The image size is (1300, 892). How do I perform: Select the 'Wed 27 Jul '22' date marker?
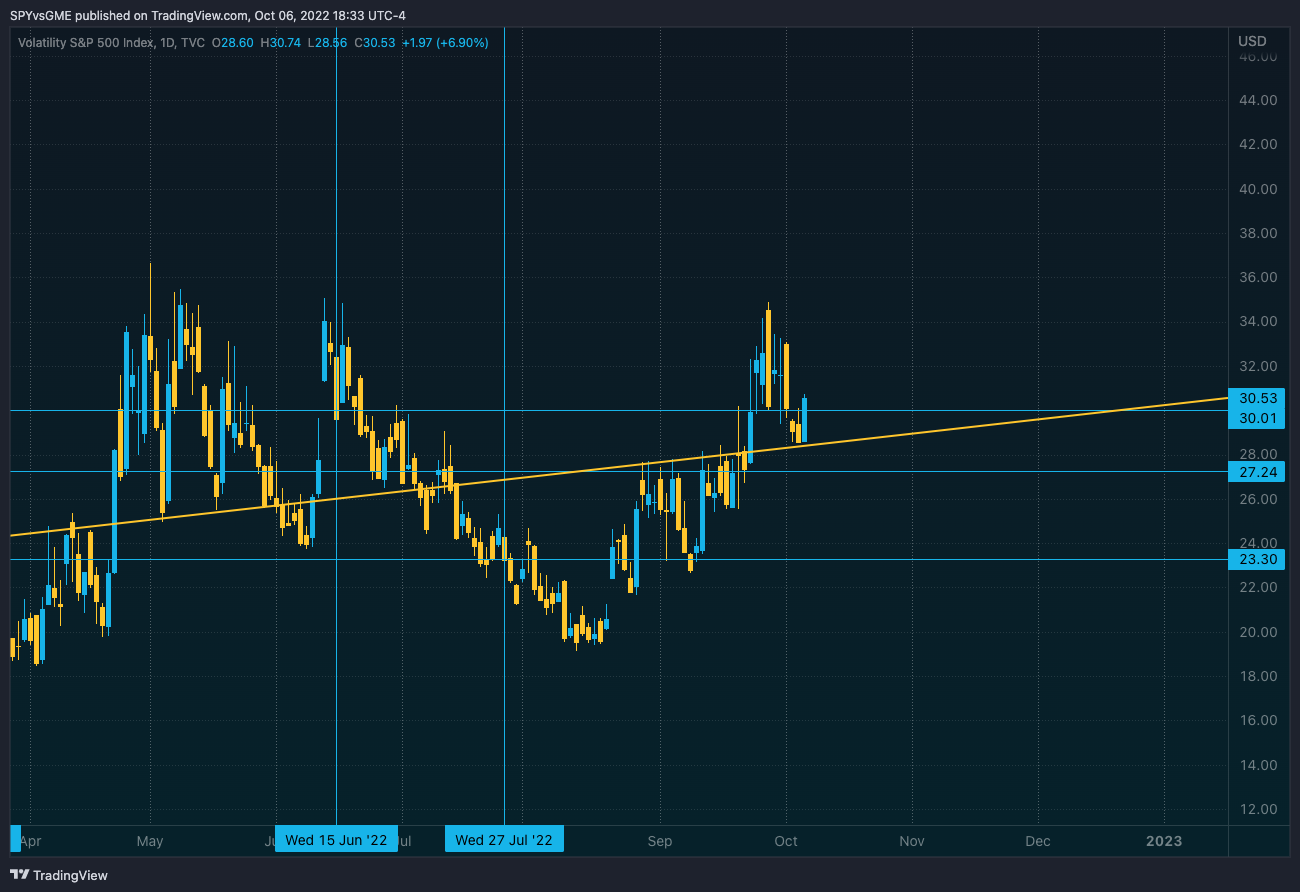pyautogui.click(x=504, y=839)
